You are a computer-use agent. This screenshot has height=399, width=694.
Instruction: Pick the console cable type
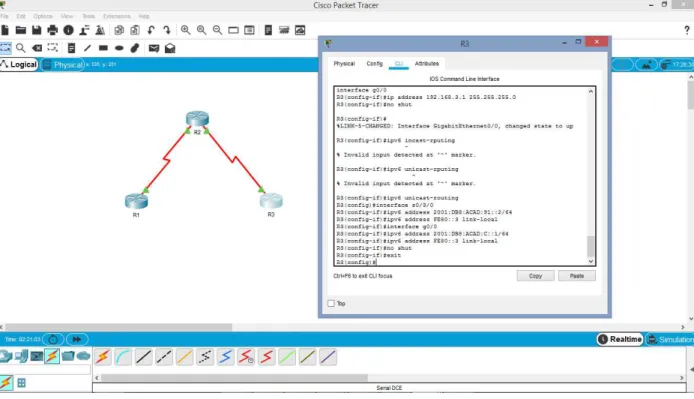123,356
